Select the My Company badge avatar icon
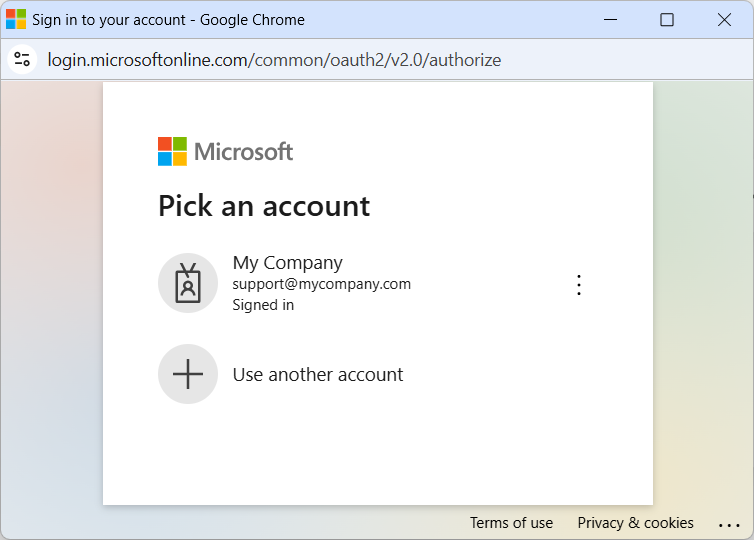754x540 pixels. 188,283
